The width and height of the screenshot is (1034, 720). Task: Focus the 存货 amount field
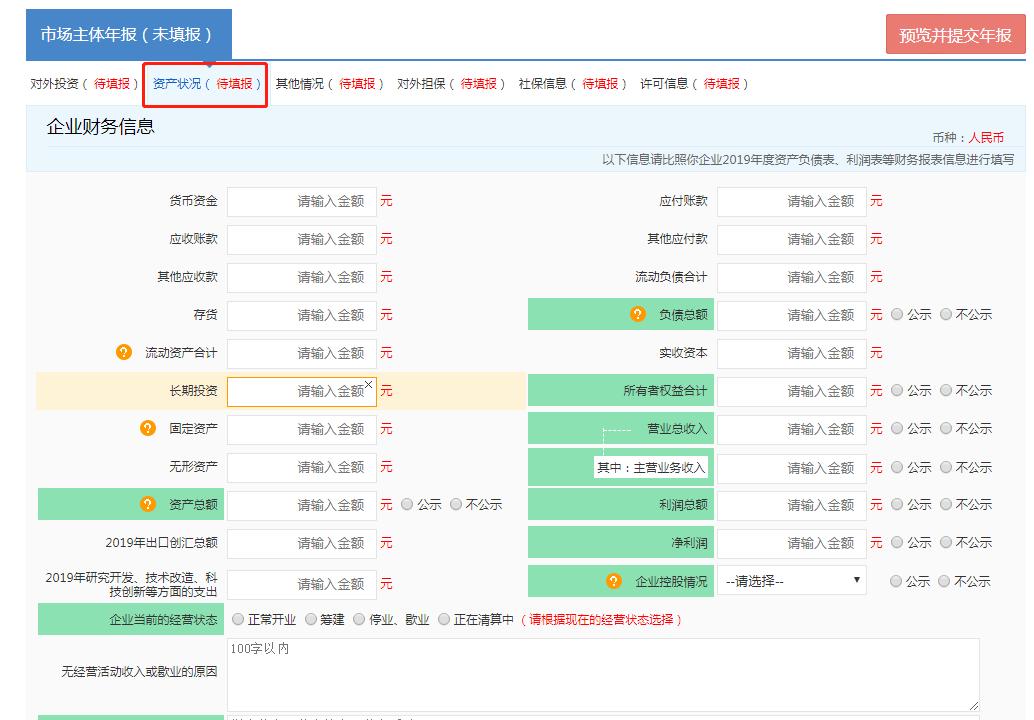coord(302,315)
